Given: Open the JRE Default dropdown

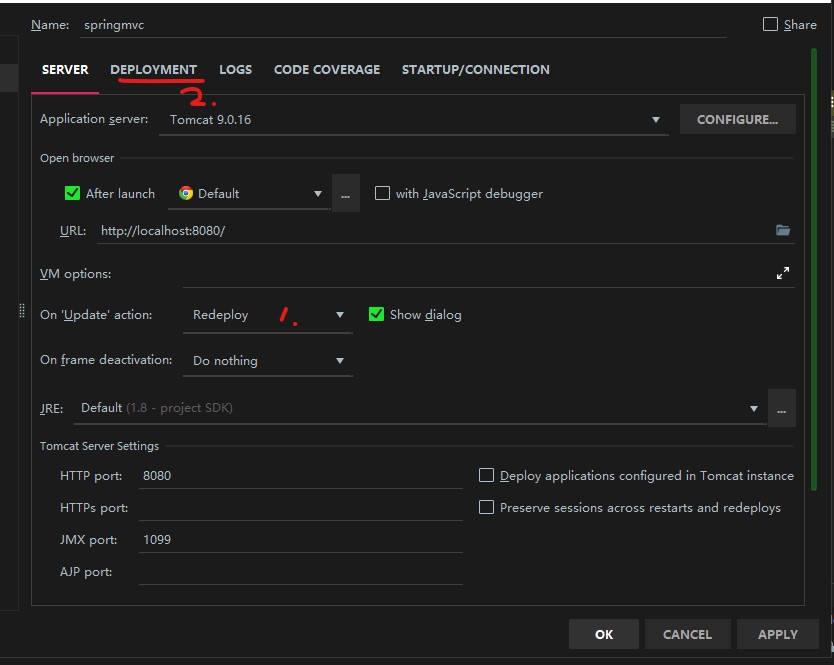Looking at the screenshot, I should [419, 408].
